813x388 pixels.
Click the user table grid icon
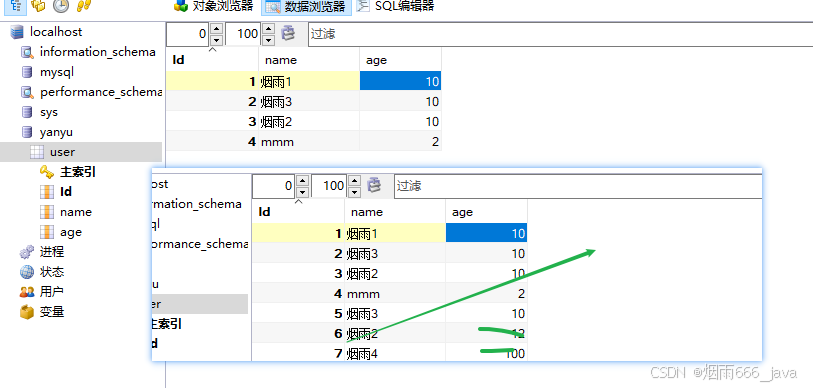(37, 152)
